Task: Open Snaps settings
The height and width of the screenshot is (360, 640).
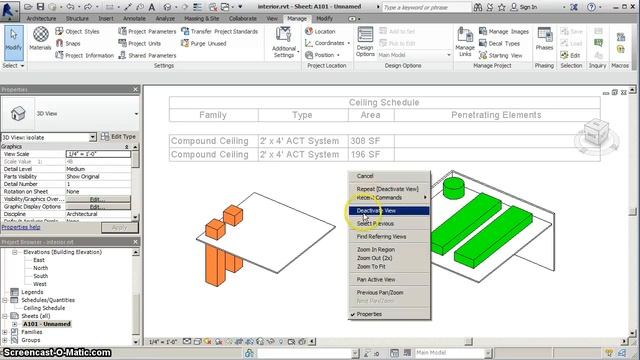Action: point(68,43)
